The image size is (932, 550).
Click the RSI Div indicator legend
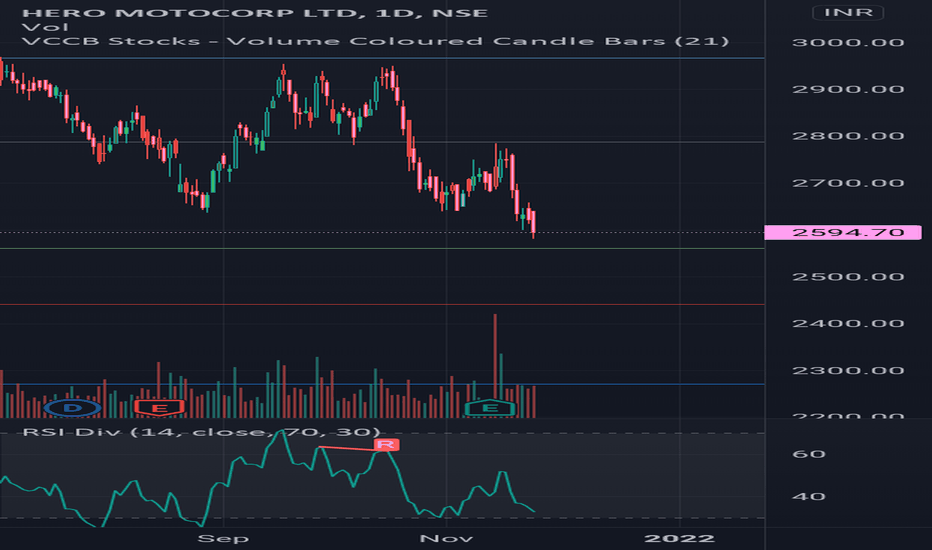(201, 432)
